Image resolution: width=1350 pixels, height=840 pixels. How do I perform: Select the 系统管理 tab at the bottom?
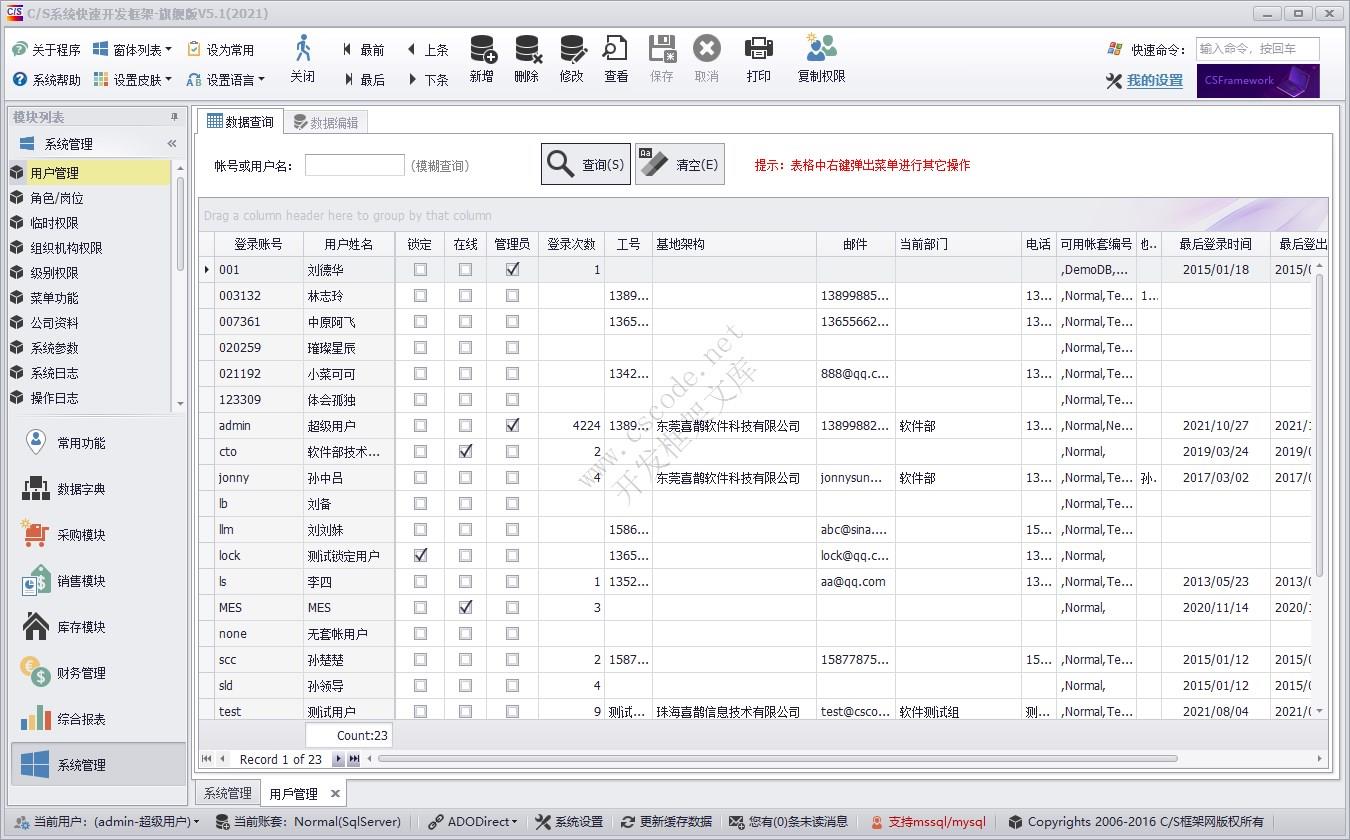(x=226, y=791)
